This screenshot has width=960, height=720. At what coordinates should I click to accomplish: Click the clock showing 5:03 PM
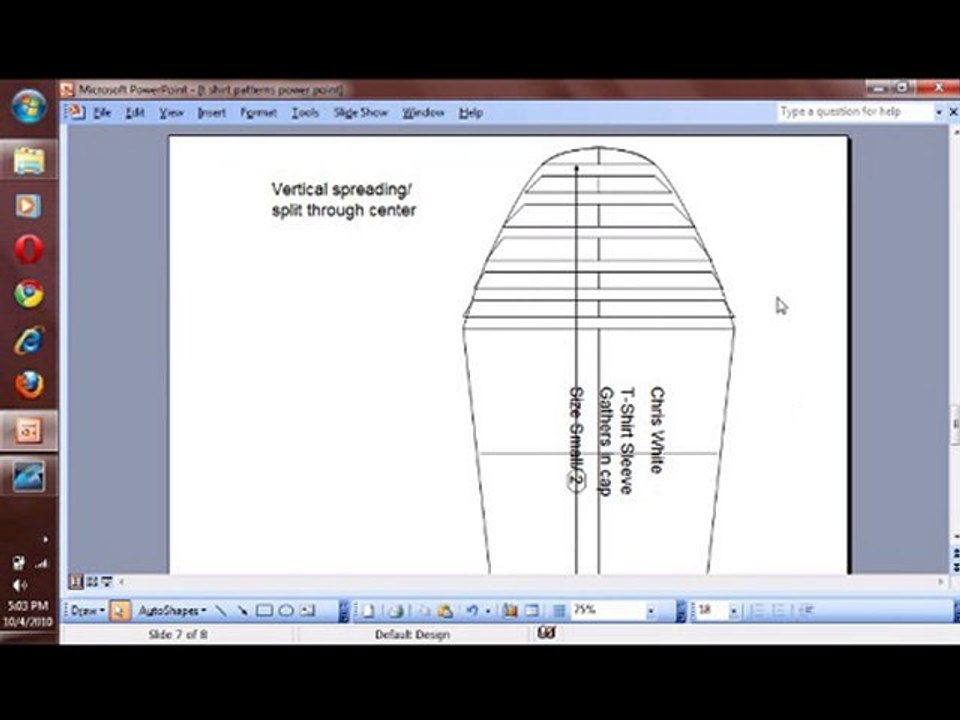point(28,606)
